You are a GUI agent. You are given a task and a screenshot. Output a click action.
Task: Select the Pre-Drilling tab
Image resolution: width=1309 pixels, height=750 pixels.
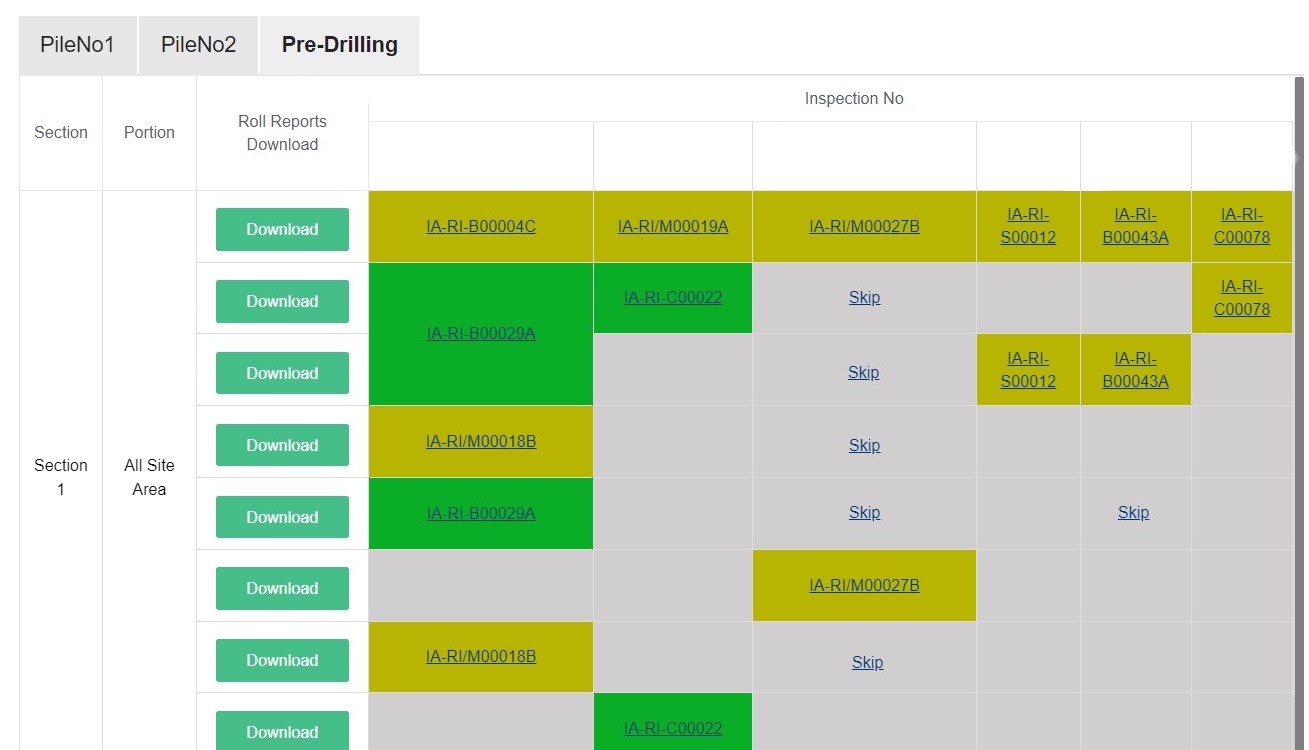(x=340, y=45)
